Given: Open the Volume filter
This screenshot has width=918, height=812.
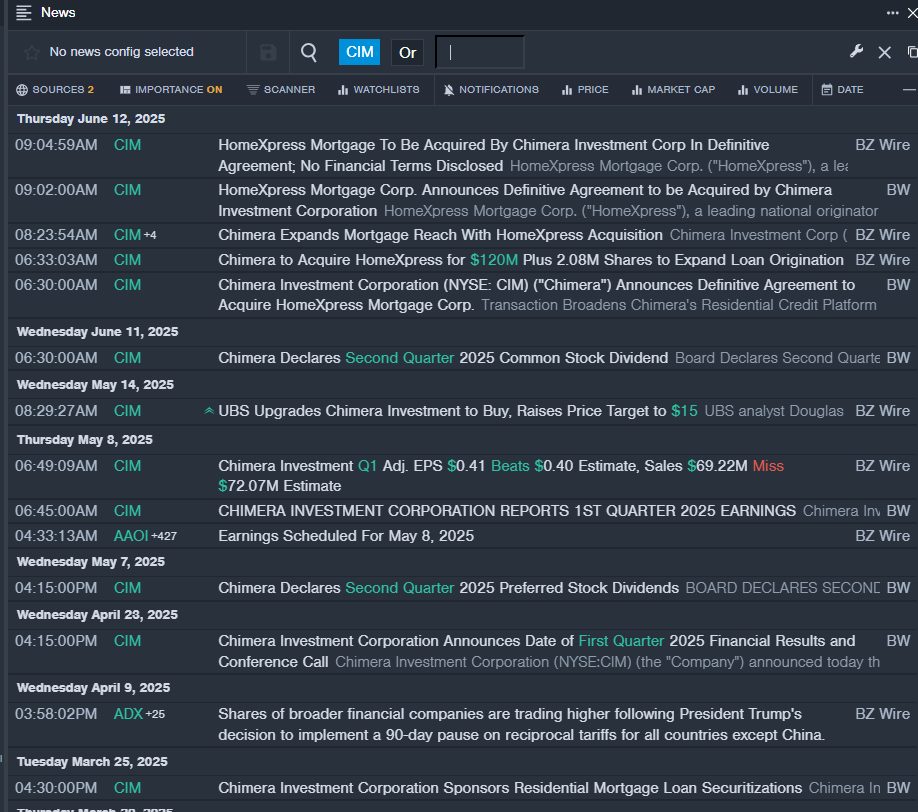Looking at the screenshot, I should pyautogui.click(x=768, y=90).
